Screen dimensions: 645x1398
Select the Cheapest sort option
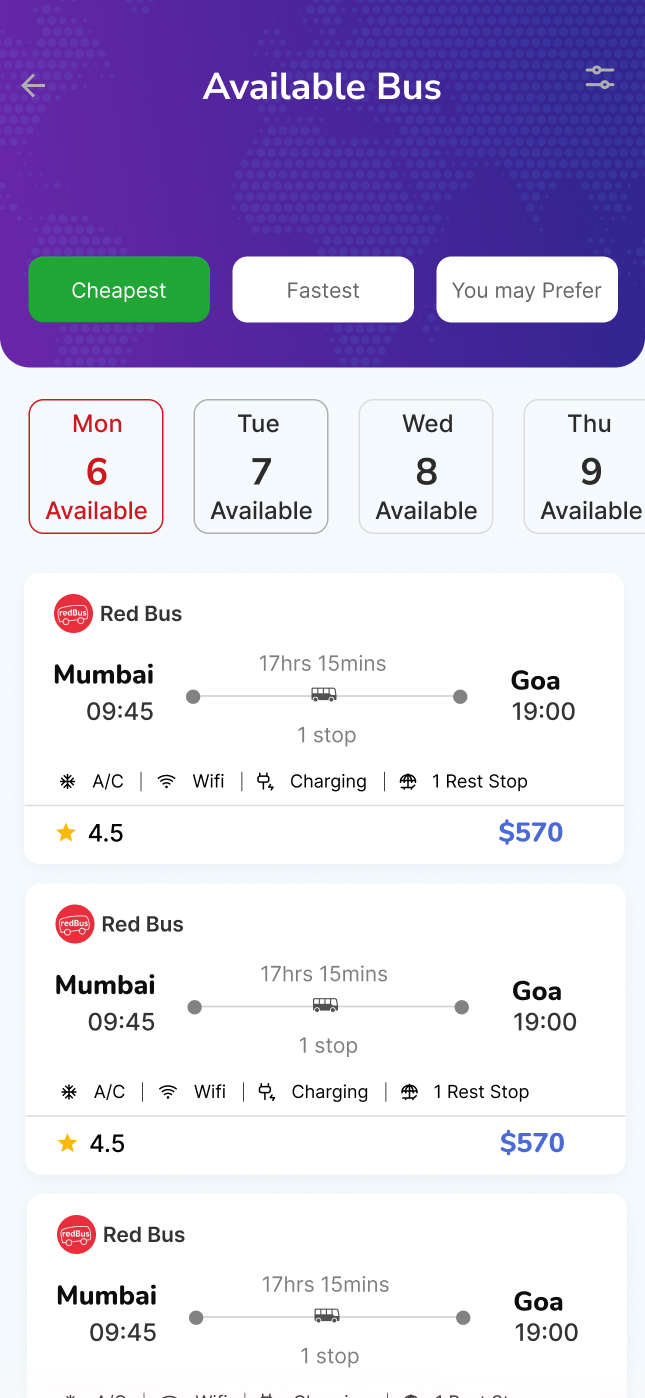point(119,290)
